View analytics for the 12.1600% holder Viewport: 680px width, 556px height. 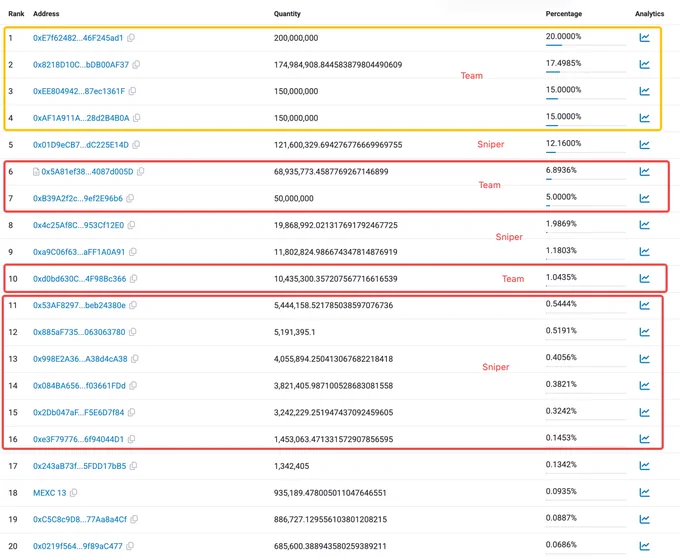tap(644, 144)
